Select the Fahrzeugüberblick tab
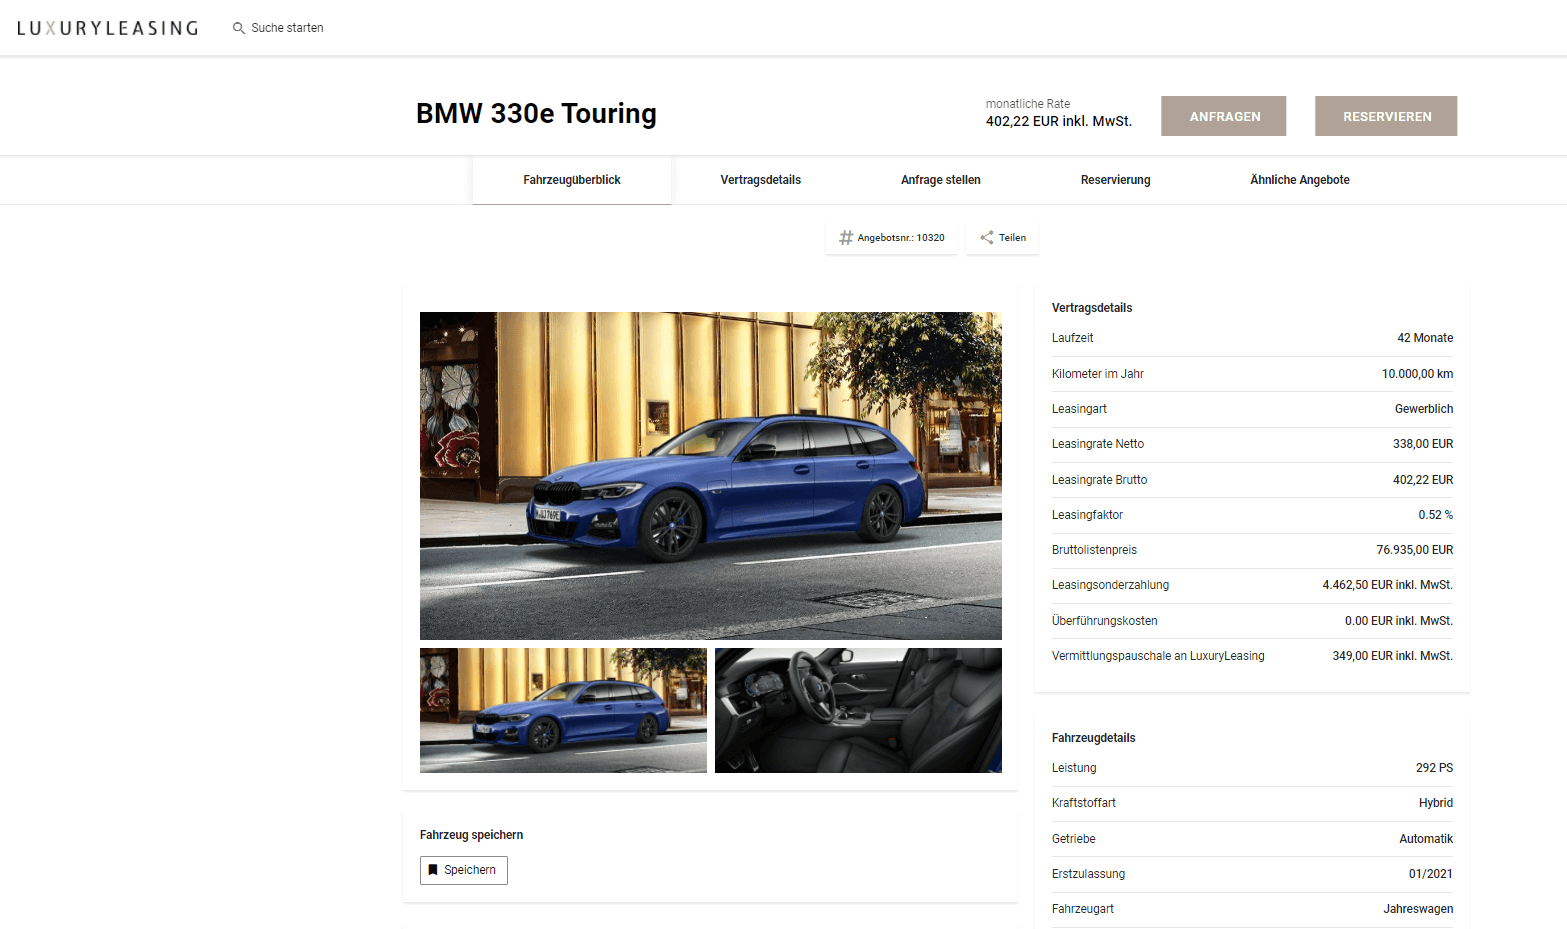The image size is (1567, 929). pyautogui.click(x=572, y=180)
